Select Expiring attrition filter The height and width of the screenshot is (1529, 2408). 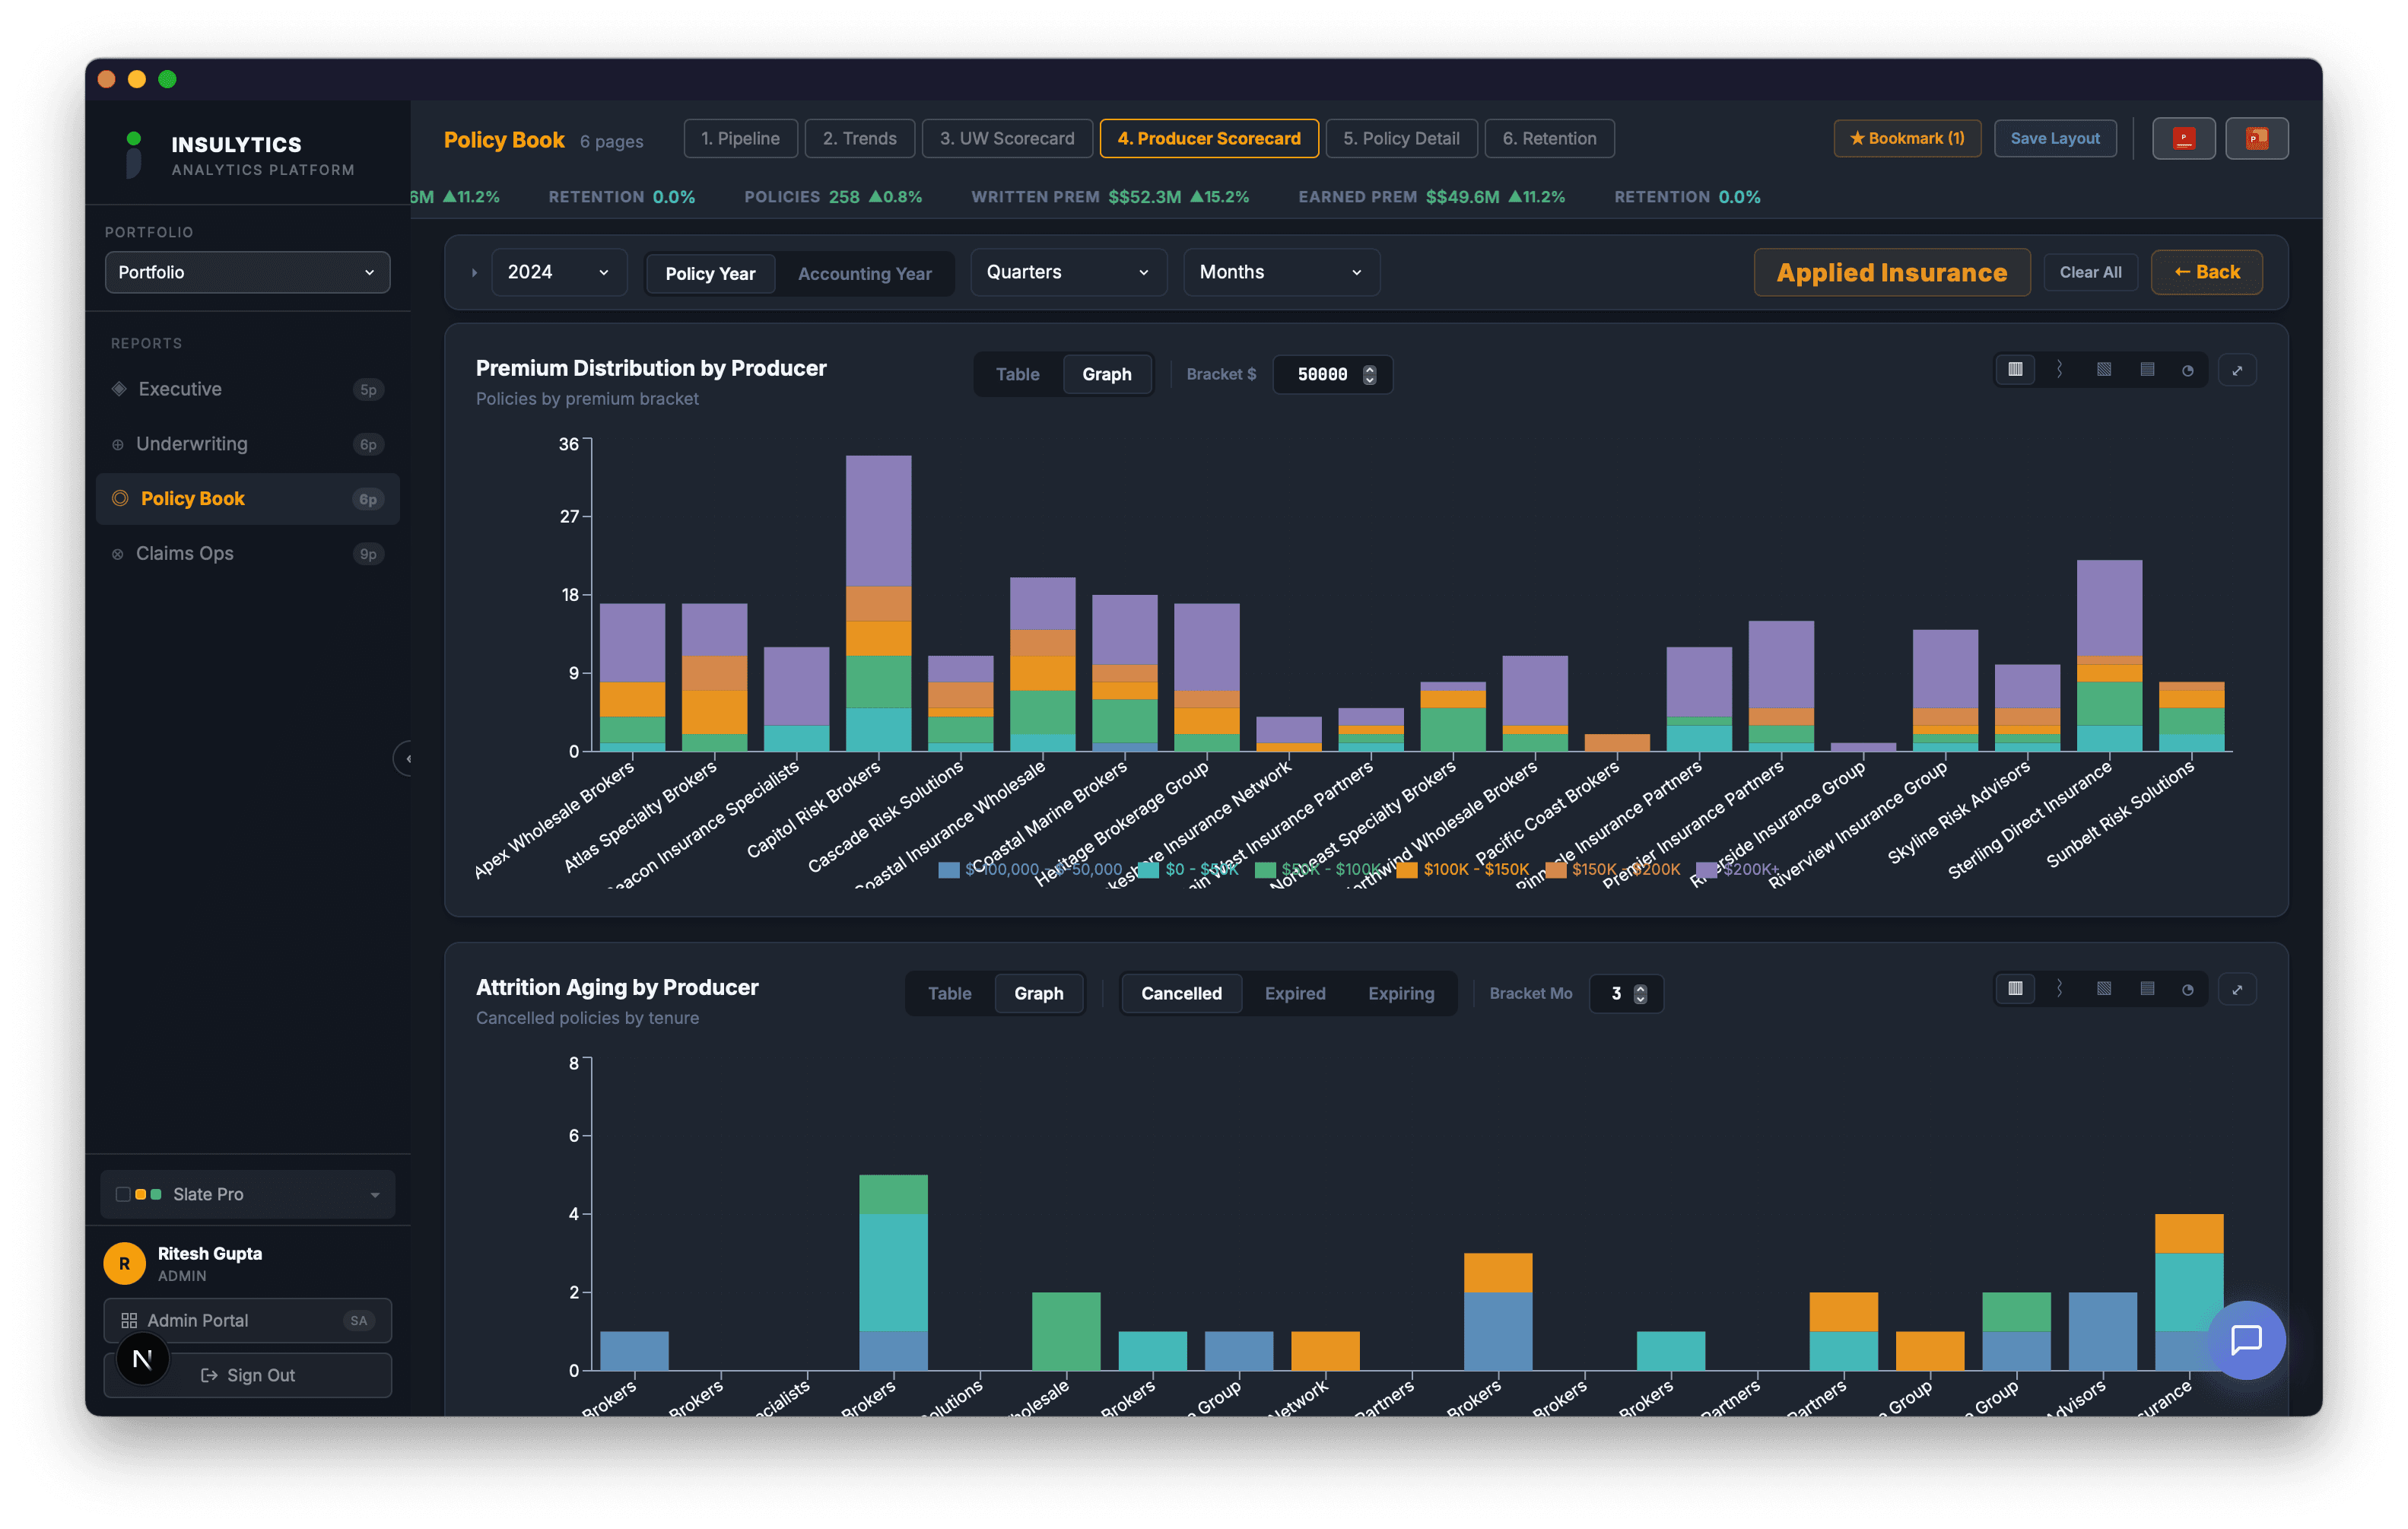tap(1400, 993)
